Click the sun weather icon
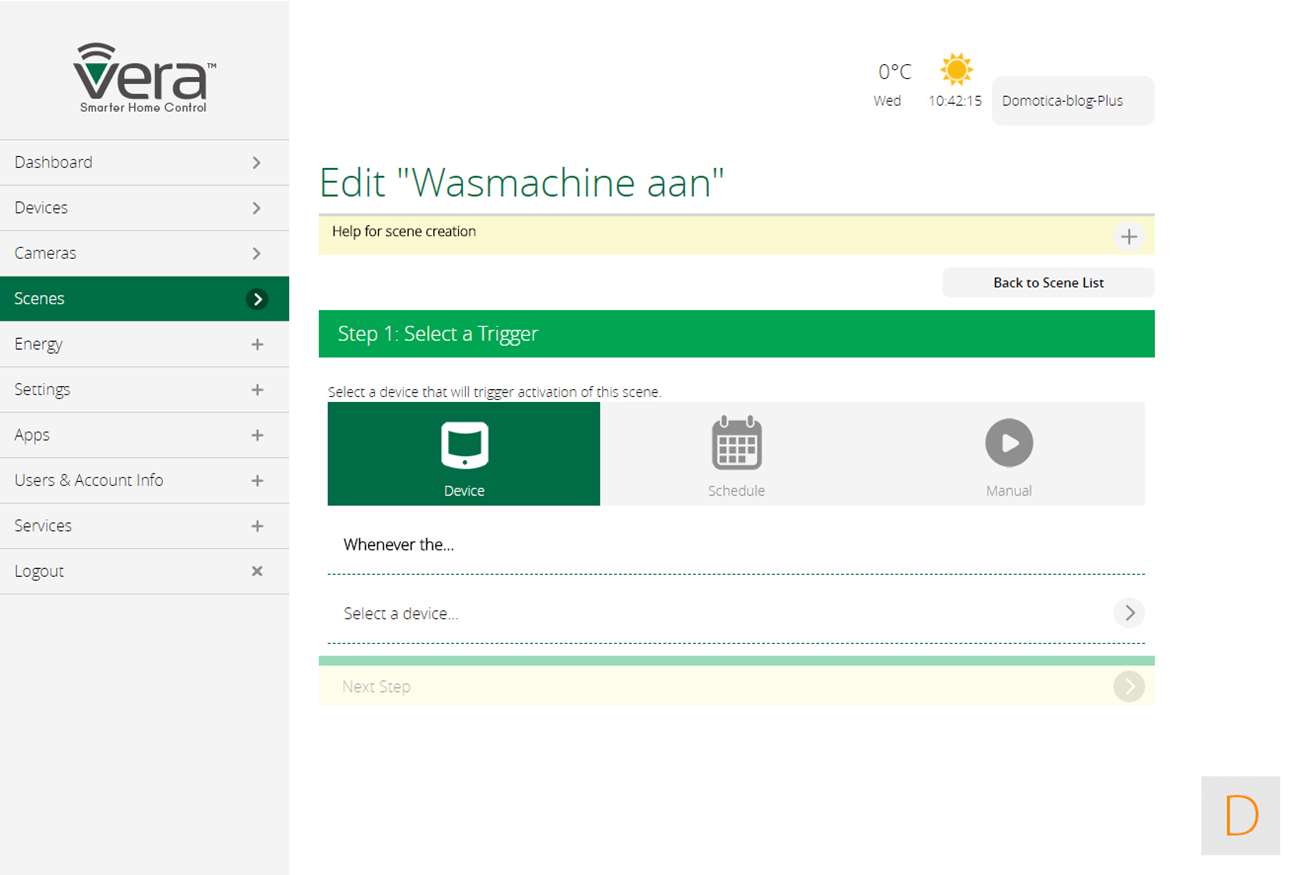Image resolution: width=1300 pixels, height=875 pixels. tap(956, 70)
